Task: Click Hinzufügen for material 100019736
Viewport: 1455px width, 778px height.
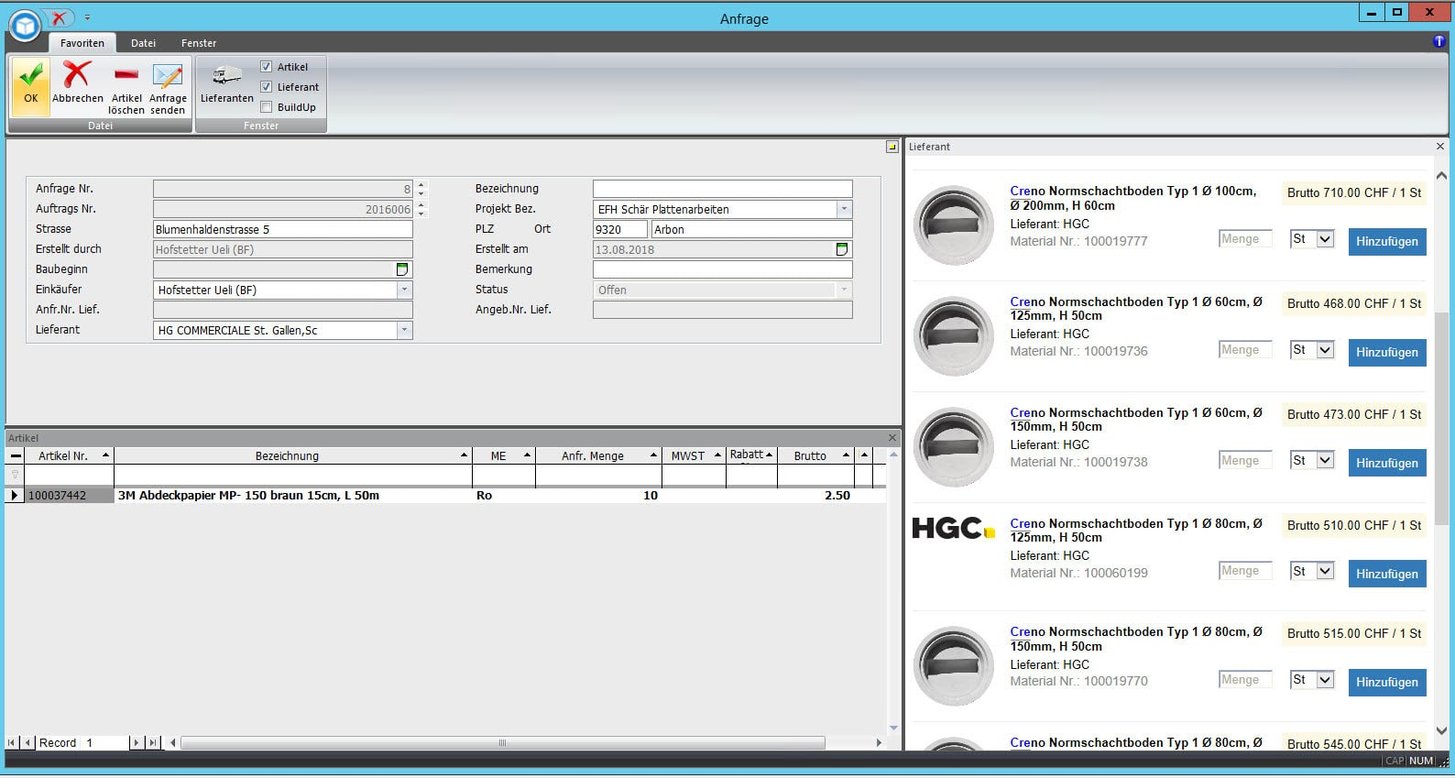Action: pos(1387,352)
